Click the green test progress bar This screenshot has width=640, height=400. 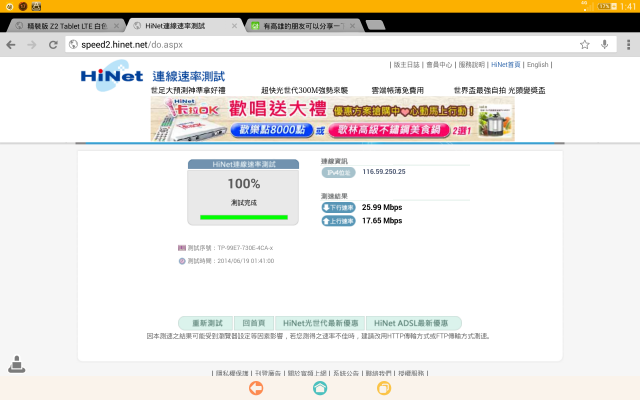[244, 217]
